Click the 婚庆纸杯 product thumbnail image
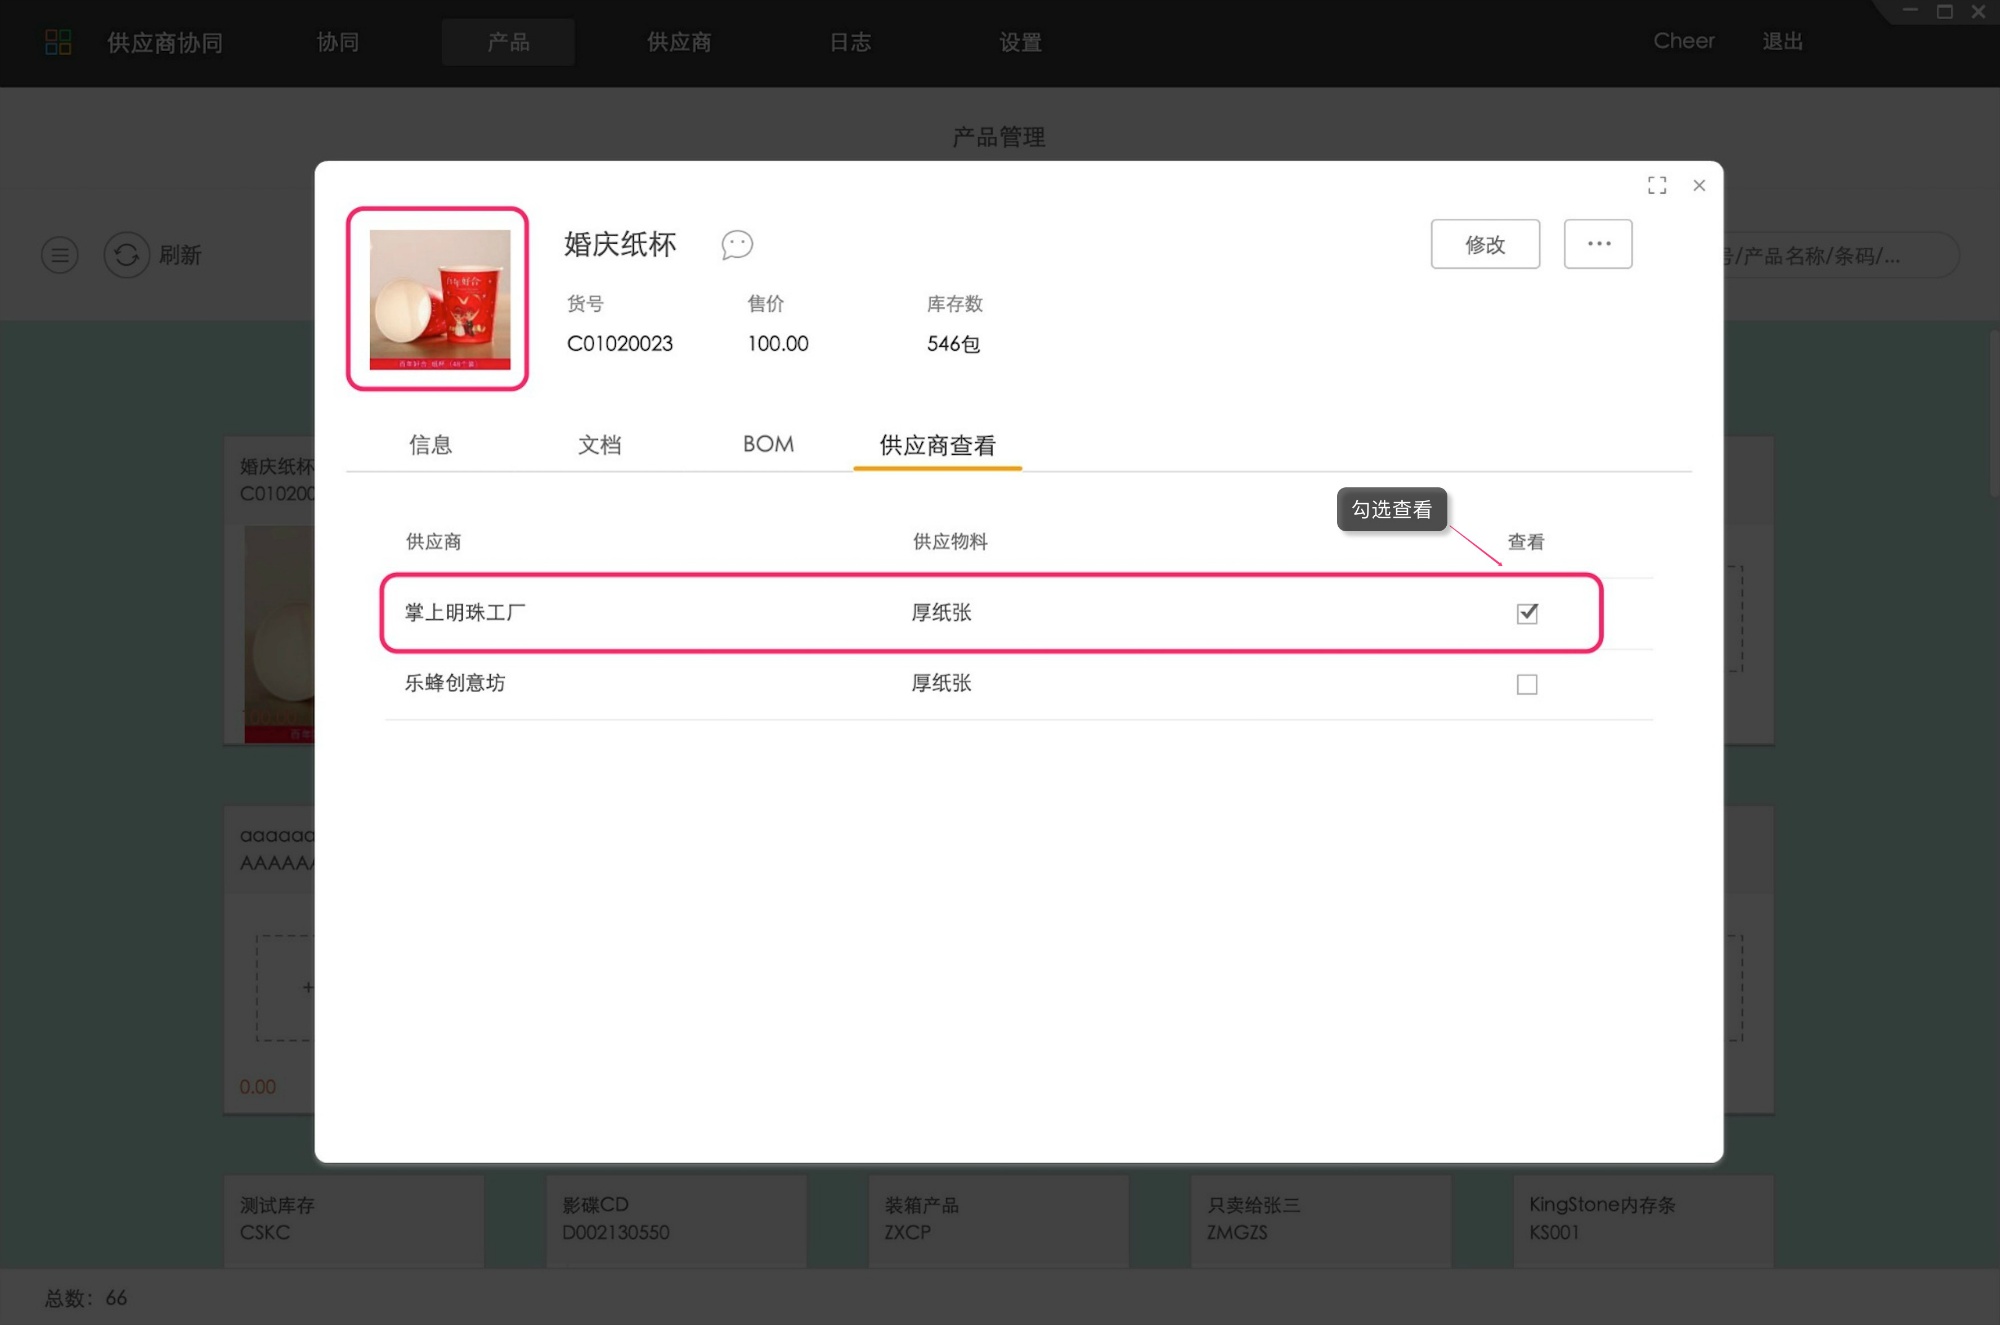Viewport: 2000px width, 1325px height. click(x=439, y=299)
